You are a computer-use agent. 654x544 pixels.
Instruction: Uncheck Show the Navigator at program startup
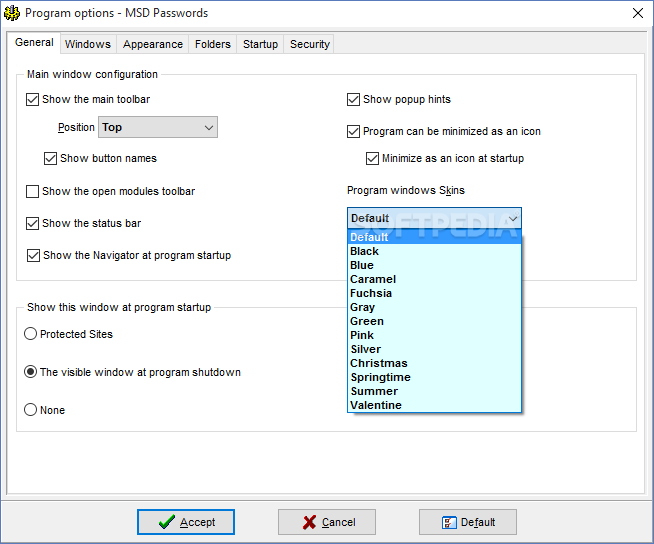click(x=33, y=255)
